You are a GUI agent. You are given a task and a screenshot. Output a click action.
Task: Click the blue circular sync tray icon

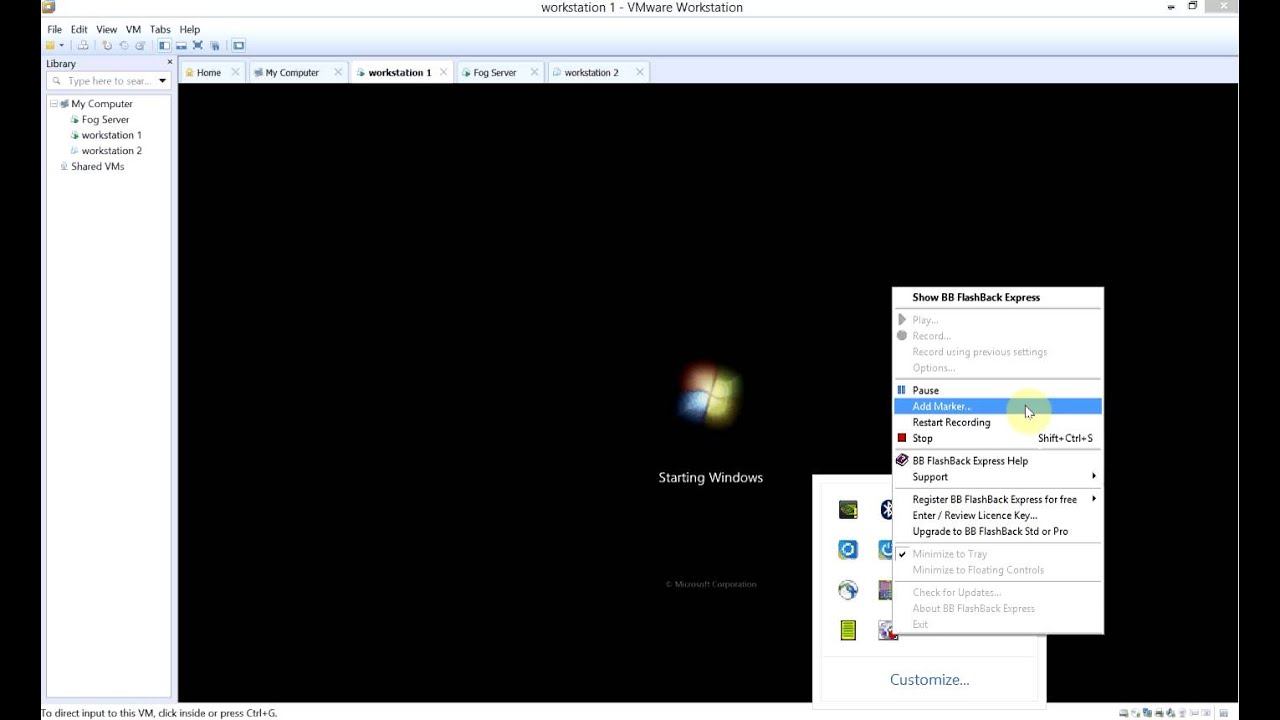click(x=848, y=550)
